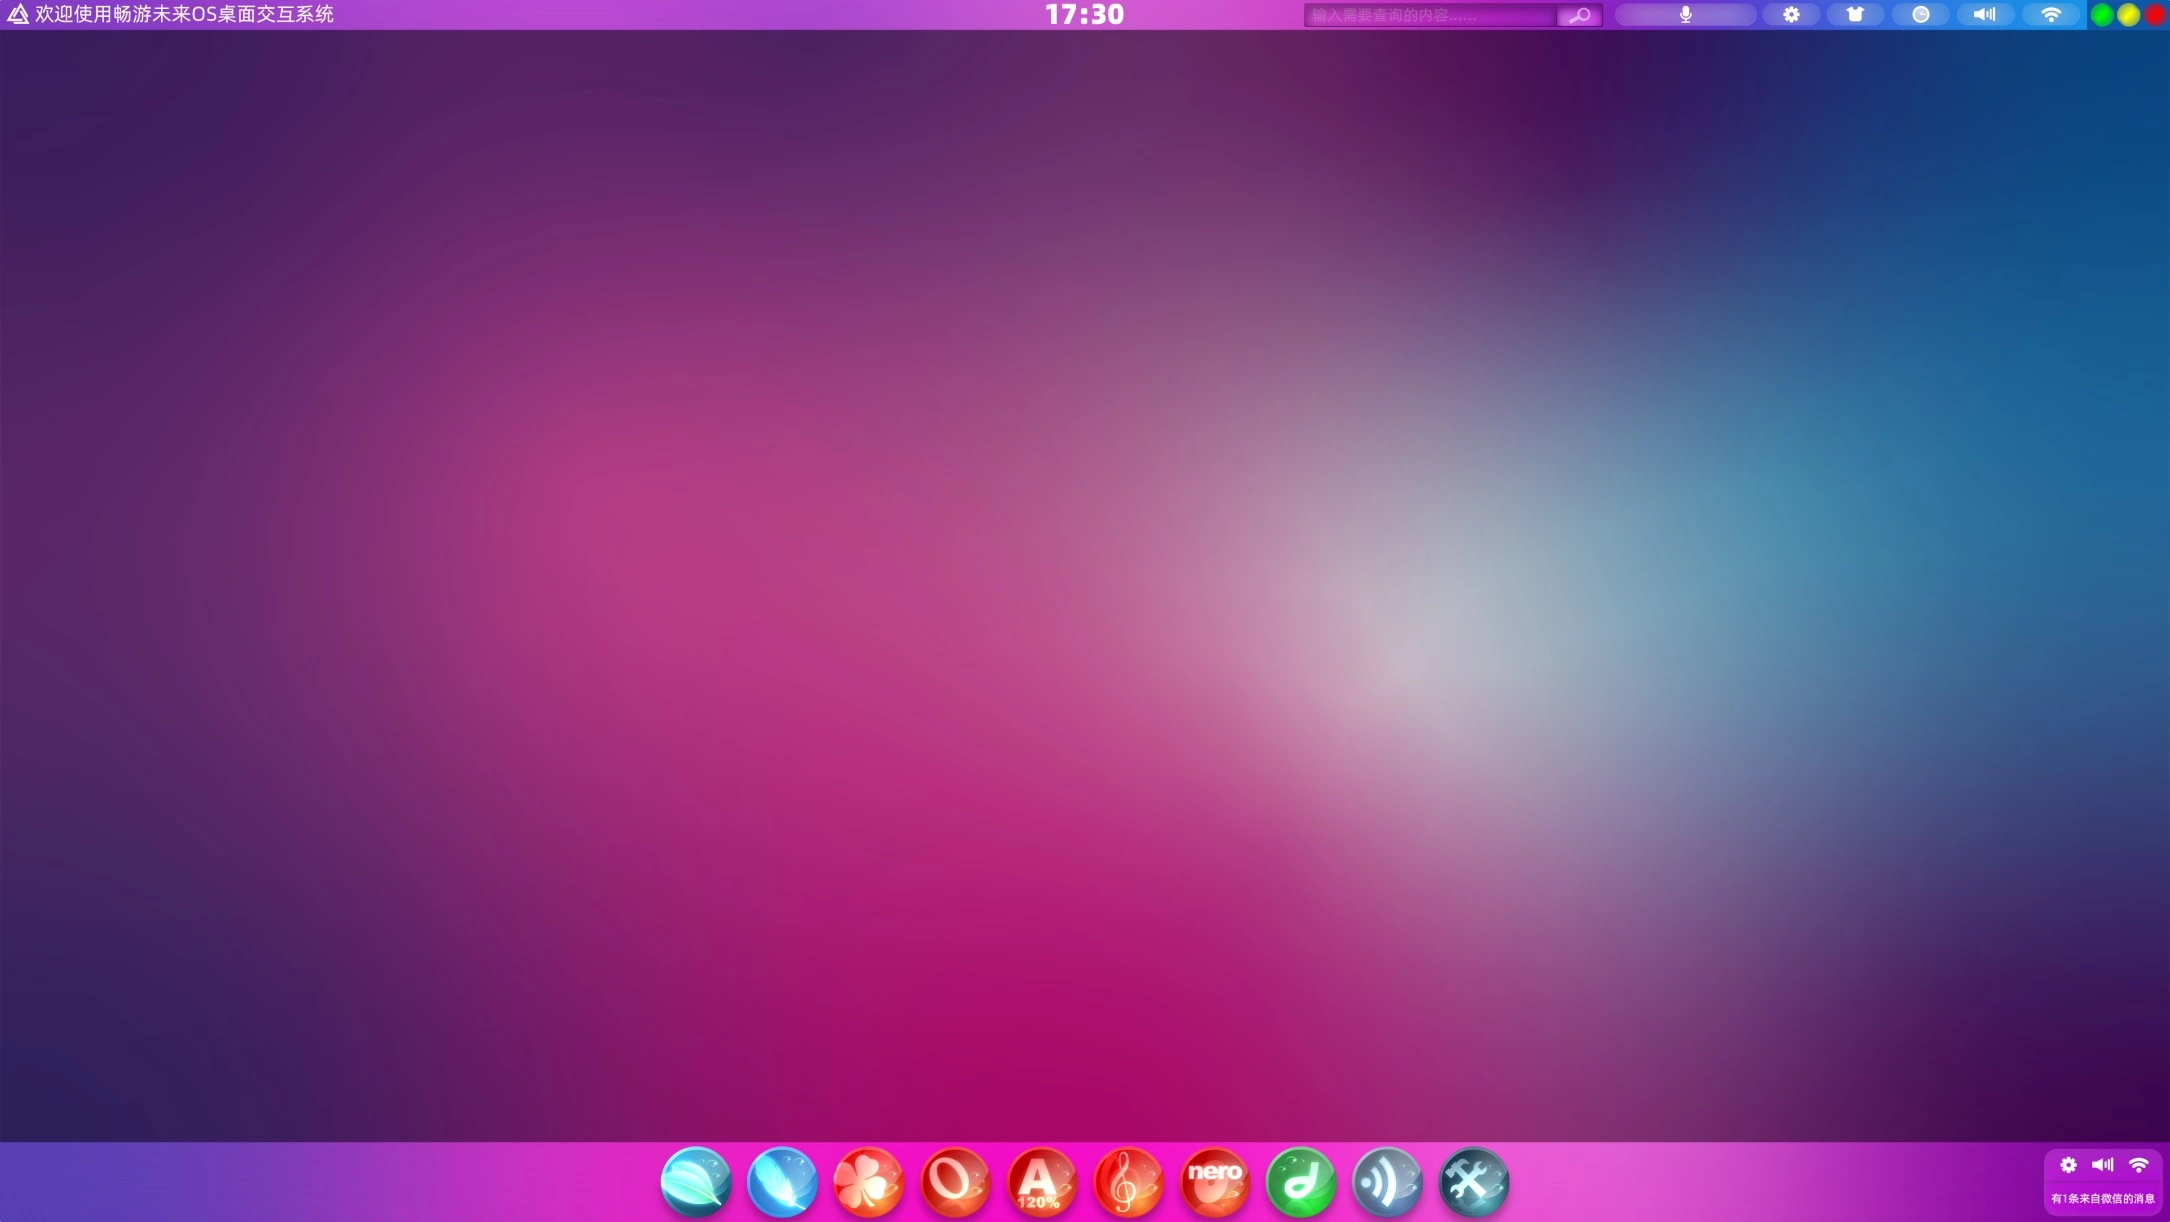Open the t-shirt theme icon in top bar
The height and width of the screenshot is (1222, 2170).
[x=1856, y=15]
